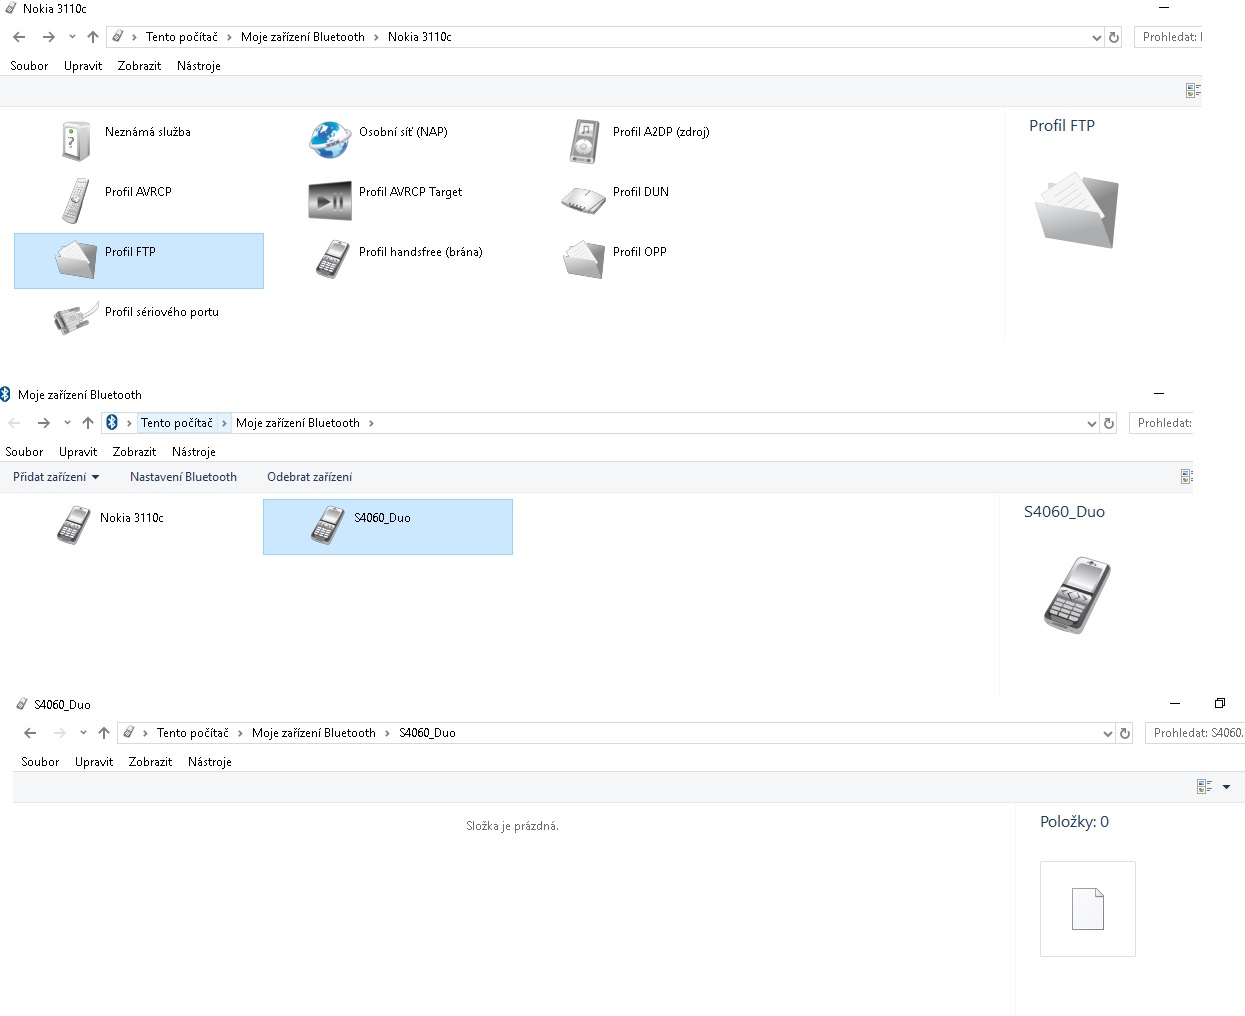Open Zobrazit menu in Nokia 3110c window
The image size is (1245, 1016).
pyautogui.click(x=139, y=66)
